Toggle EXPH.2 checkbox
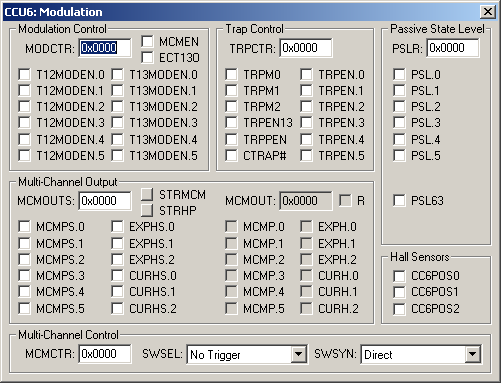 point(306,259)
